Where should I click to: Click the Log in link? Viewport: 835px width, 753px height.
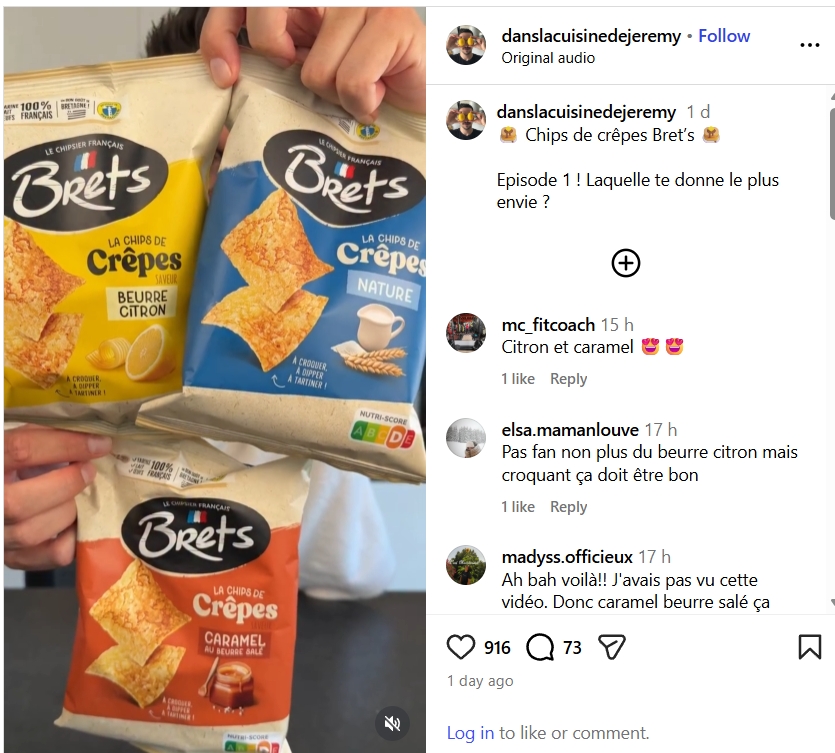tap(470, 733)
